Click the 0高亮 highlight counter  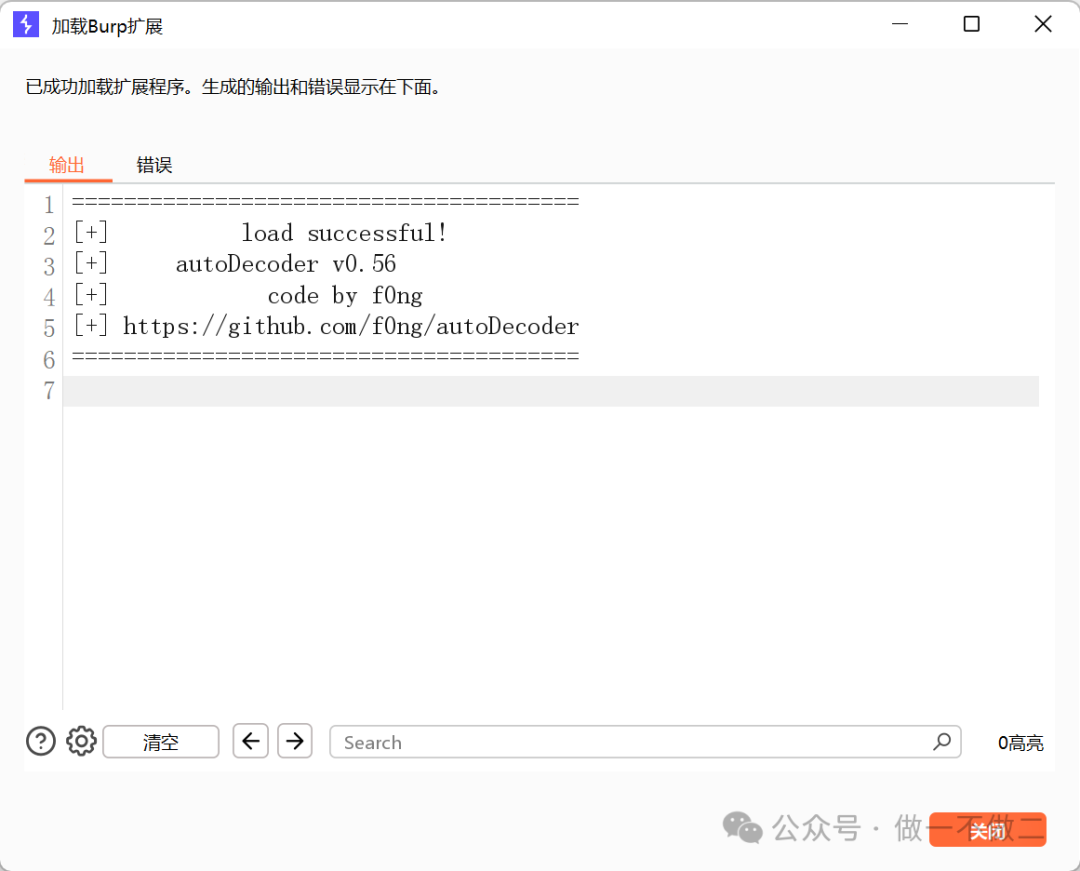coord(1021,742)
